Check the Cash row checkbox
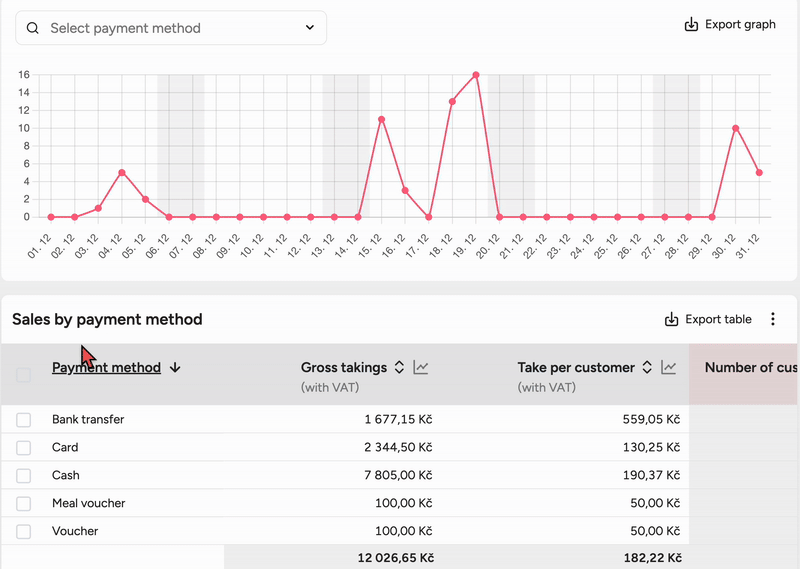Viewport: 800px width, 569px height. coord(24,476)
